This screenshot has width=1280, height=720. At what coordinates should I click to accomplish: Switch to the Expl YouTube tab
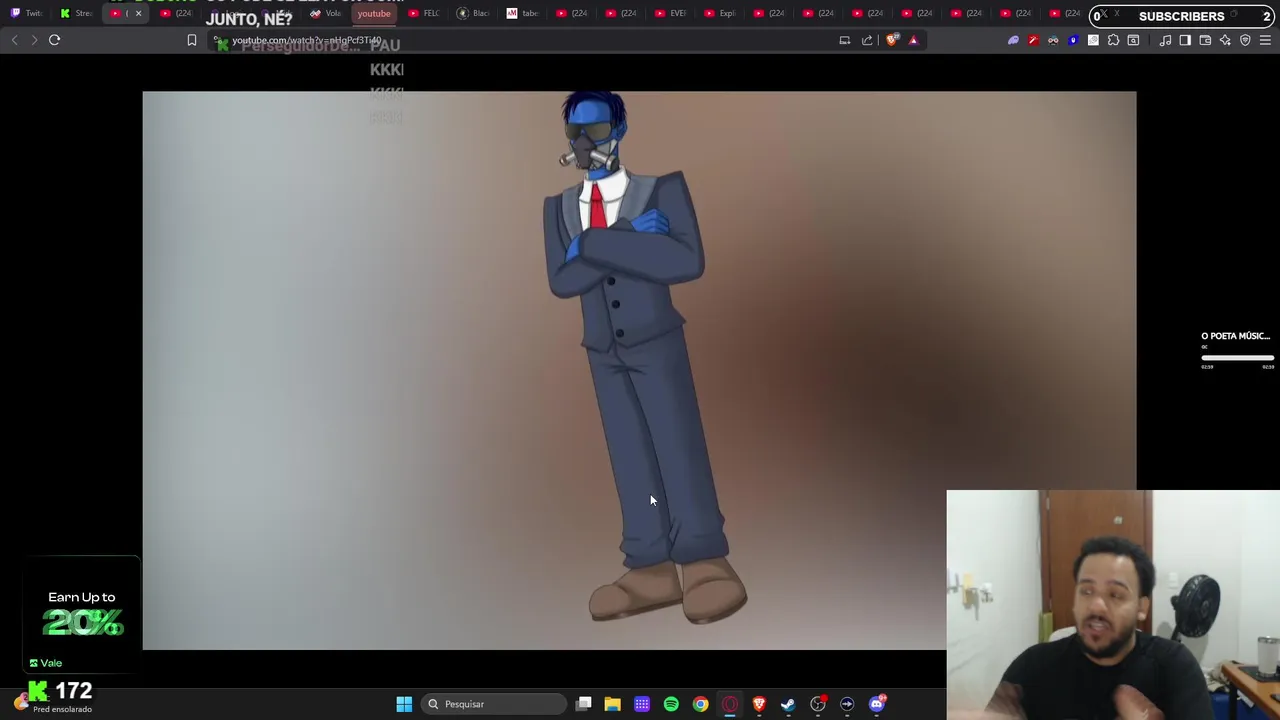(x=722, y=13)
